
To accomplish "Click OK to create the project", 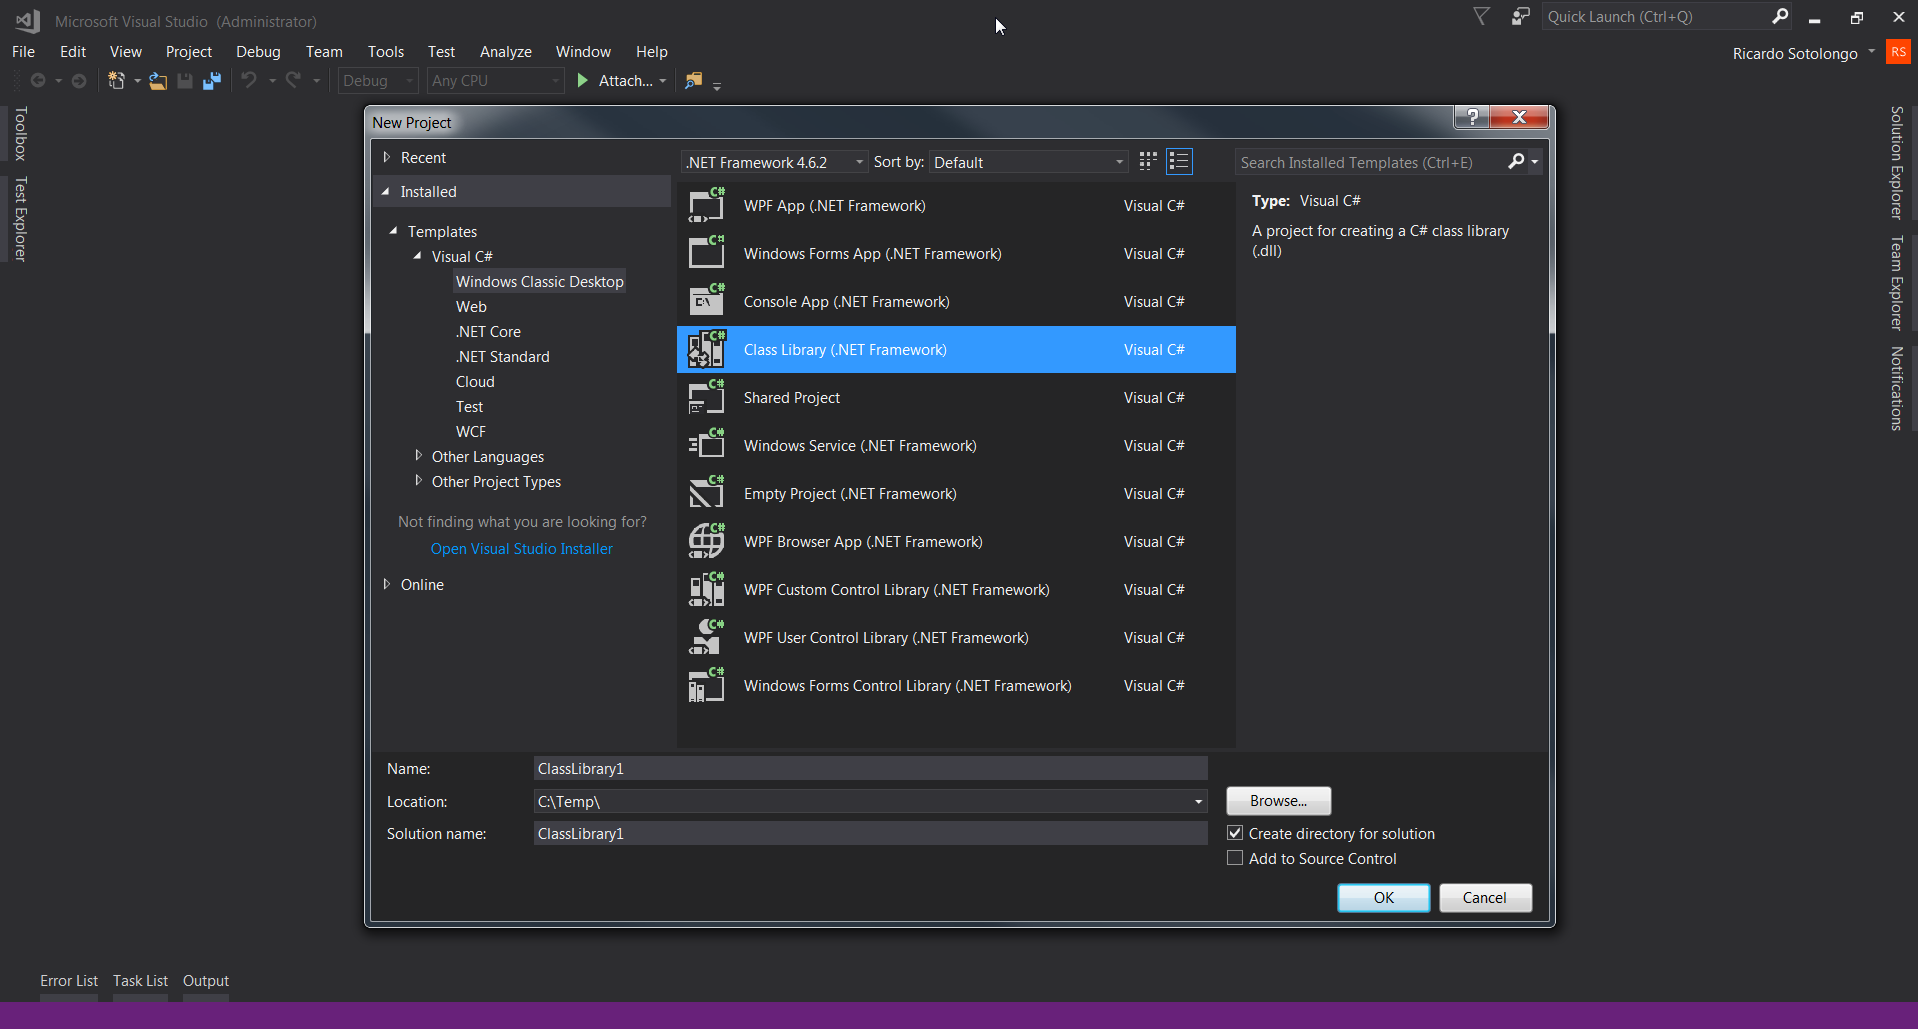I will click(1384, 898).
